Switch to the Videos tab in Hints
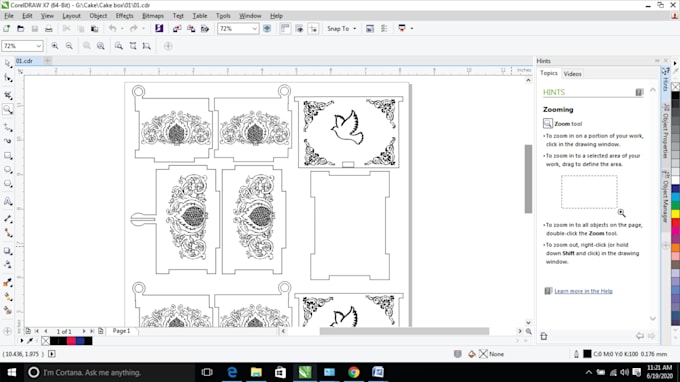 click(572, 74)
